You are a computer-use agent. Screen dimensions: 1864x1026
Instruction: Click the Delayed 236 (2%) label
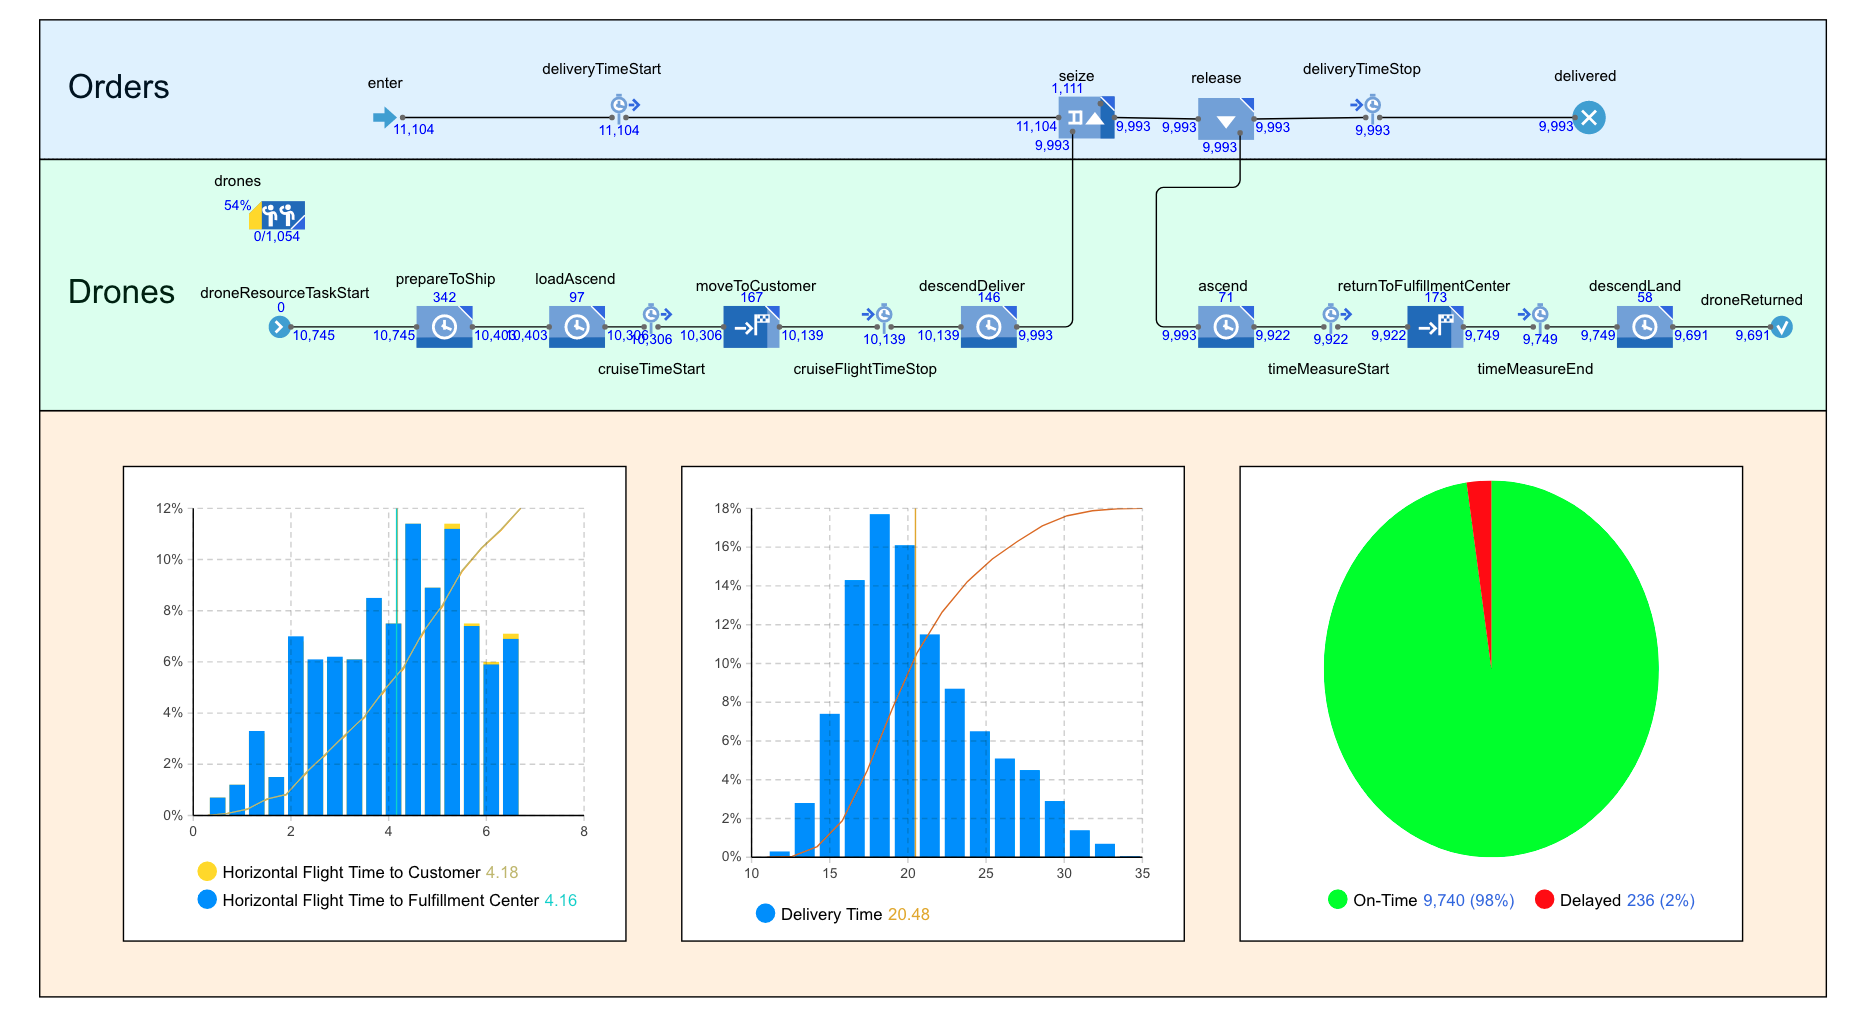1627,900
